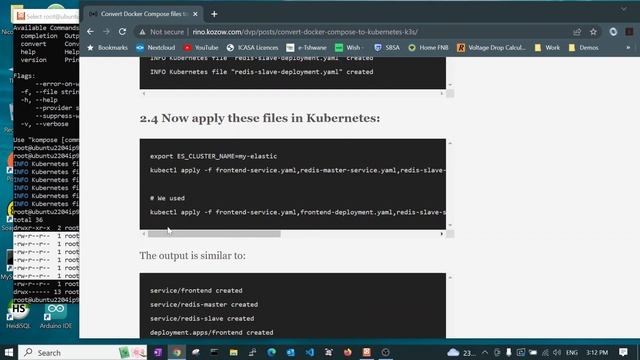The width and height of the screenshot is (640, 360).
Task: Click up arrow of kubectl code block
Action: (x=450, y=143)
